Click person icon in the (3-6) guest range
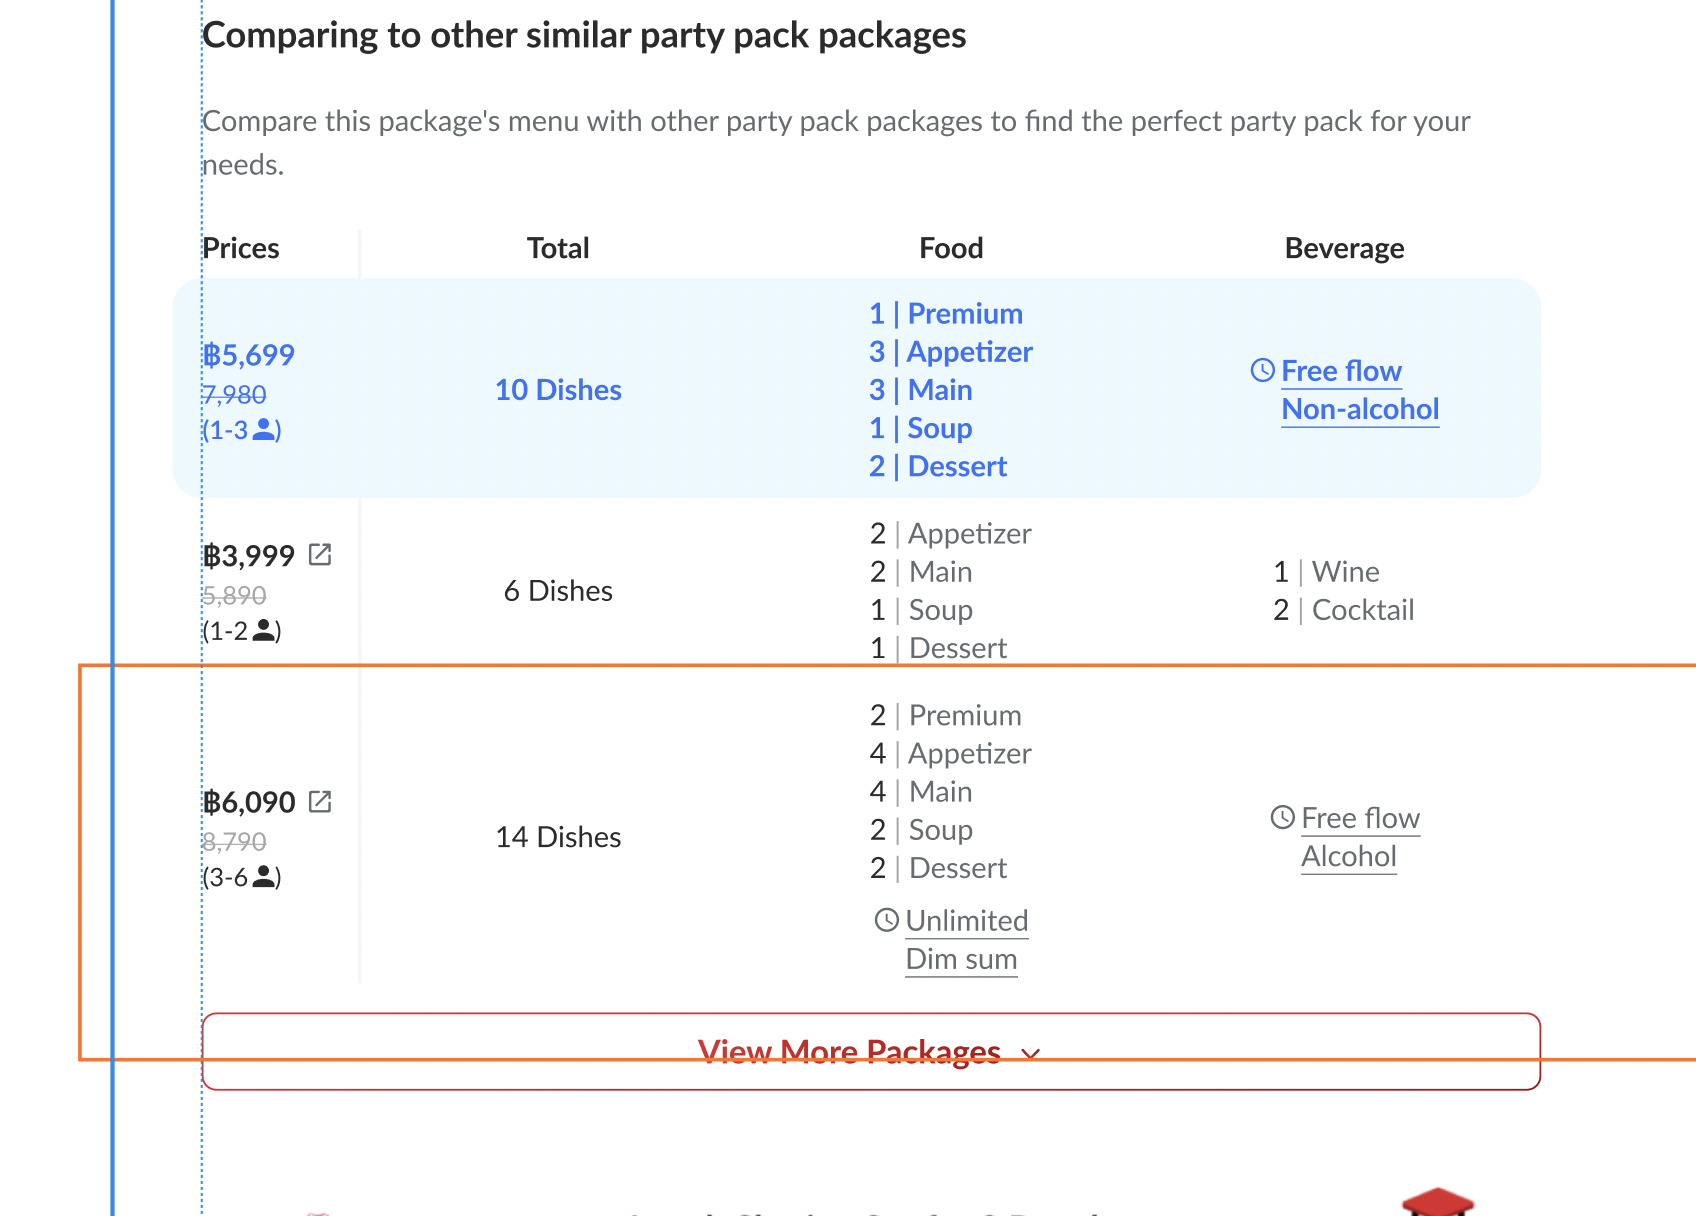 (x=265, y=877)
